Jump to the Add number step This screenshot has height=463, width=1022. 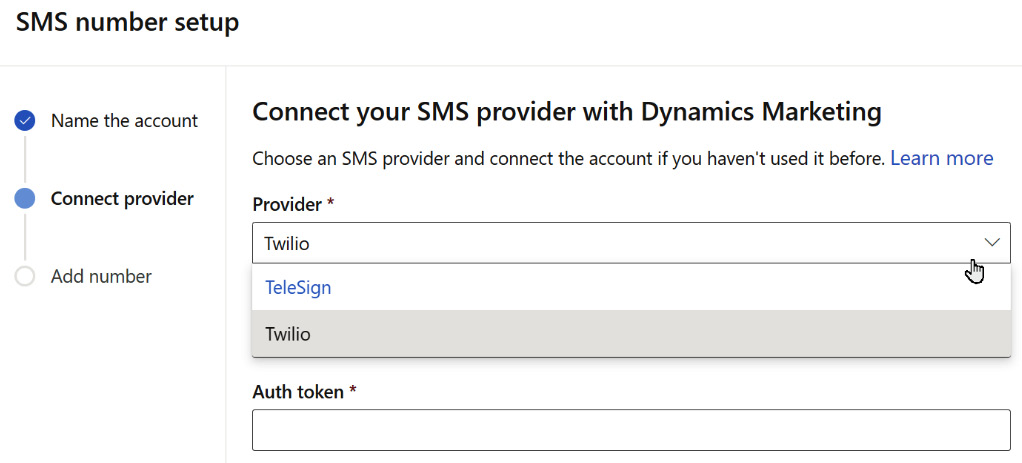pyautogui.click(x=101, y=276)
